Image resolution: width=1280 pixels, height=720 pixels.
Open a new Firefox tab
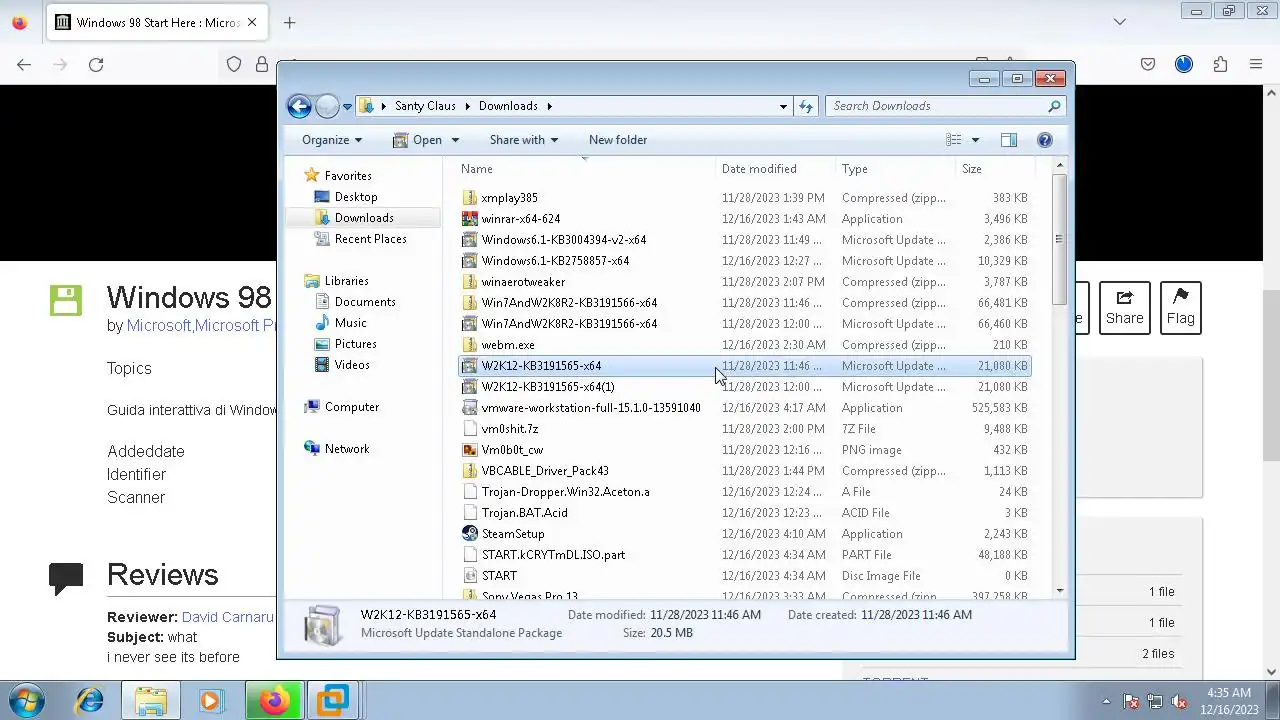tap(289, 22)
